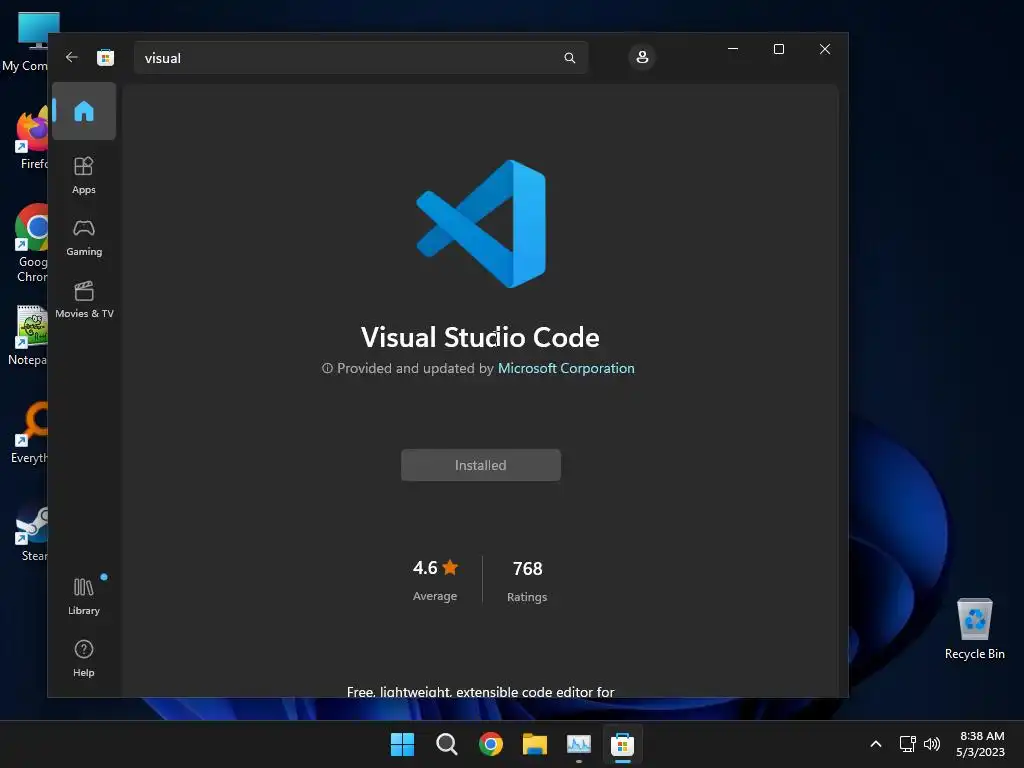
Task: Select the Firefox desktop shortcut
Action: tap(31, 138)
